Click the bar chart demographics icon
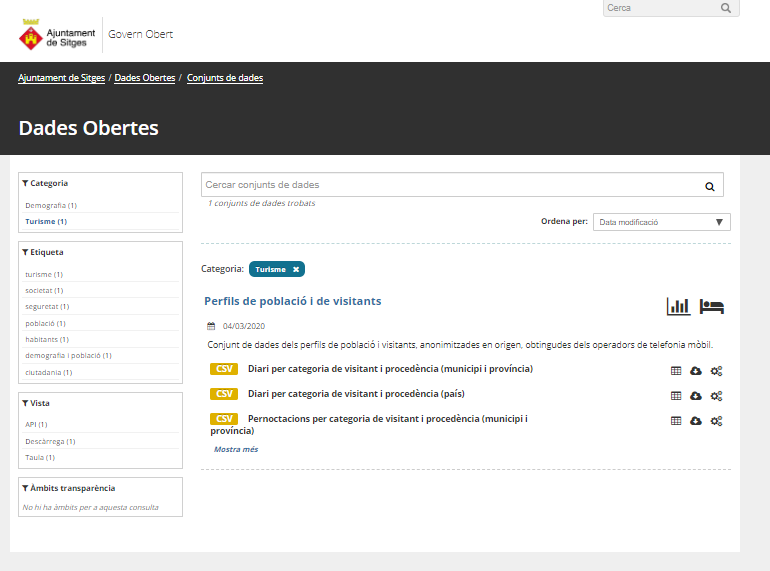This screenshot has height=571, width=770. (x=678, y=306)
